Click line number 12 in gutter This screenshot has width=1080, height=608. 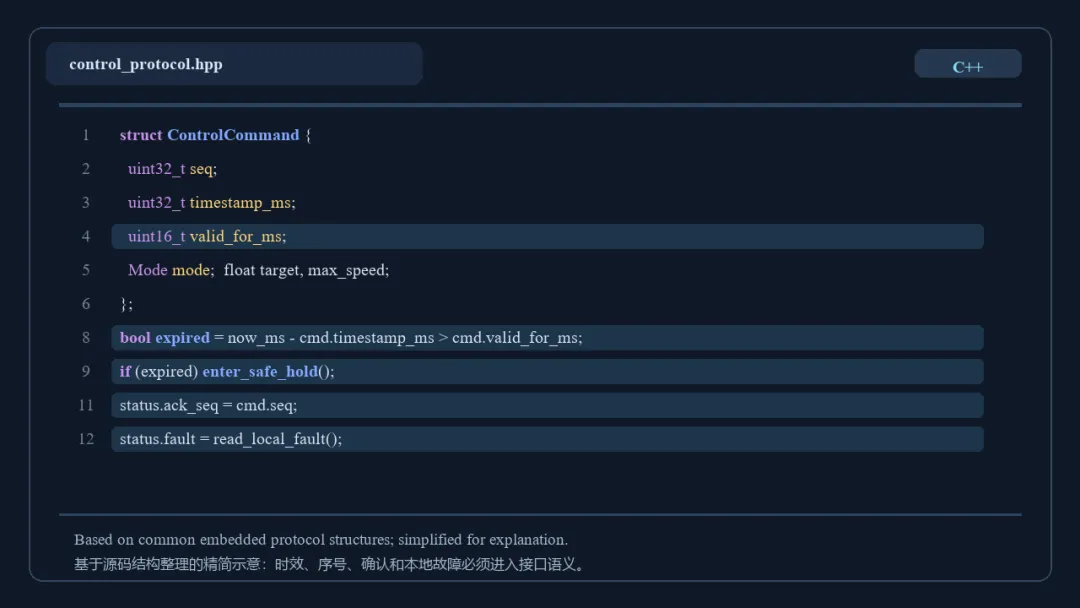86,439
